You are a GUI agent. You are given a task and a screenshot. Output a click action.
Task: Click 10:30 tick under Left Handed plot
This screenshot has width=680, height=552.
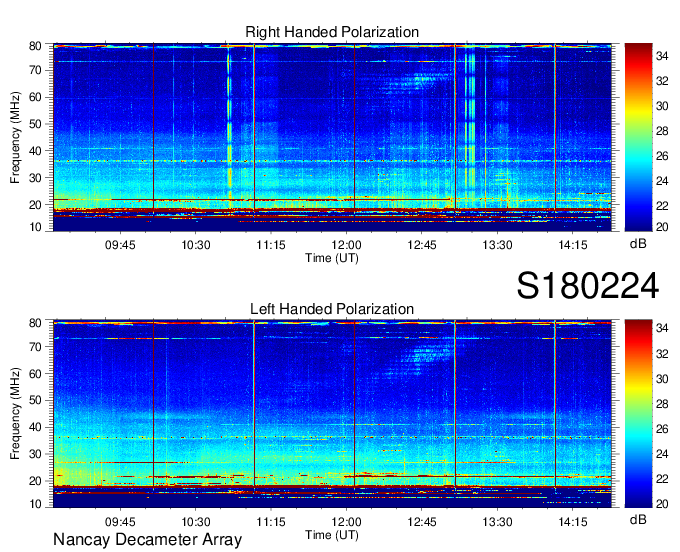196,522
